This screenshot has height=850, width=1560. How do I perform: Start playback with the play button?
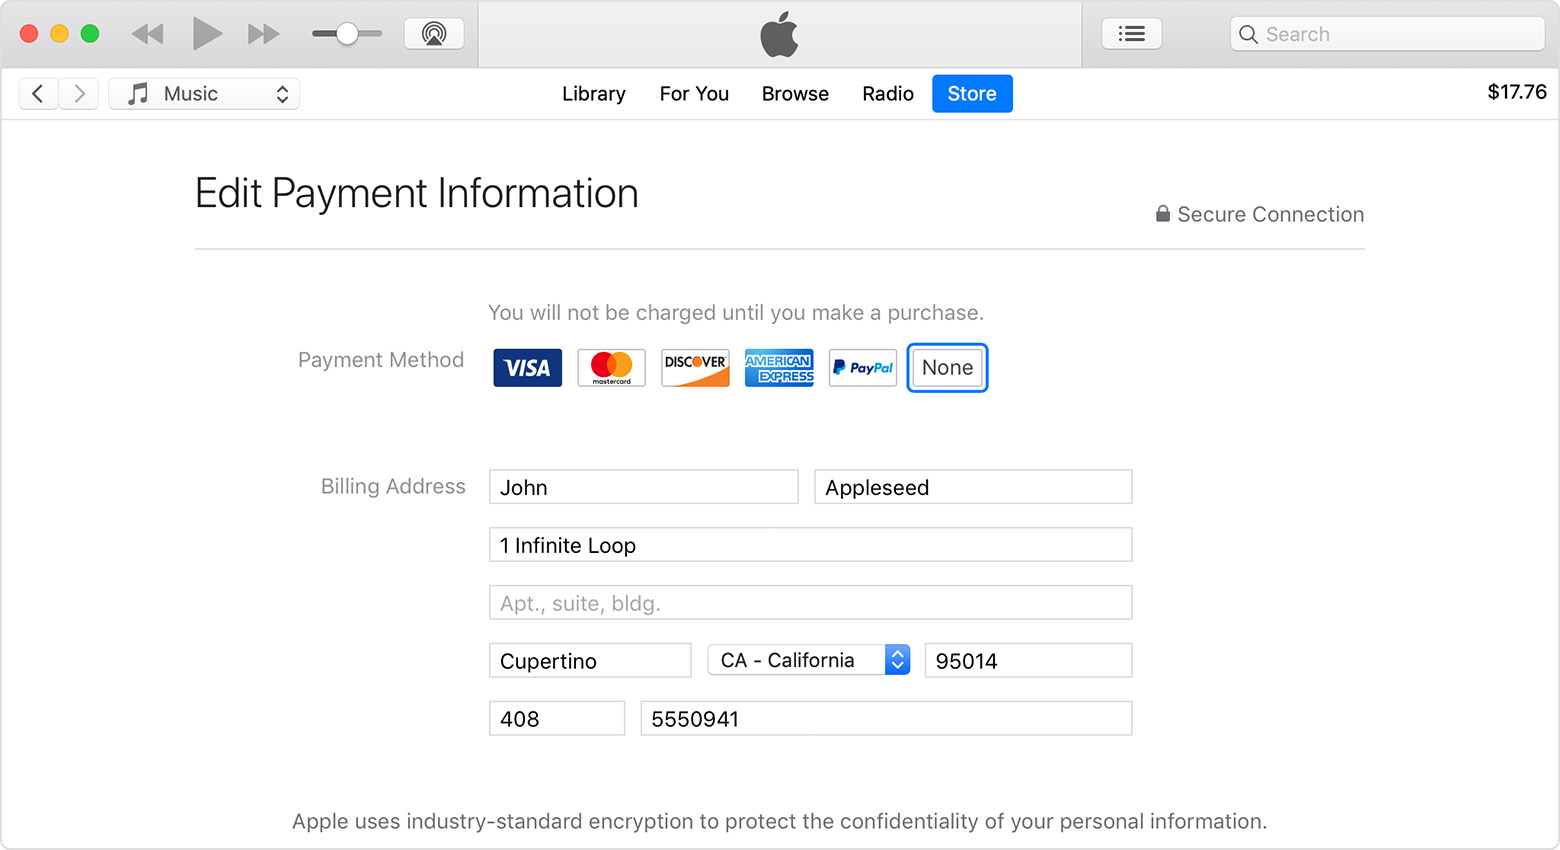[x=207, y=34]
